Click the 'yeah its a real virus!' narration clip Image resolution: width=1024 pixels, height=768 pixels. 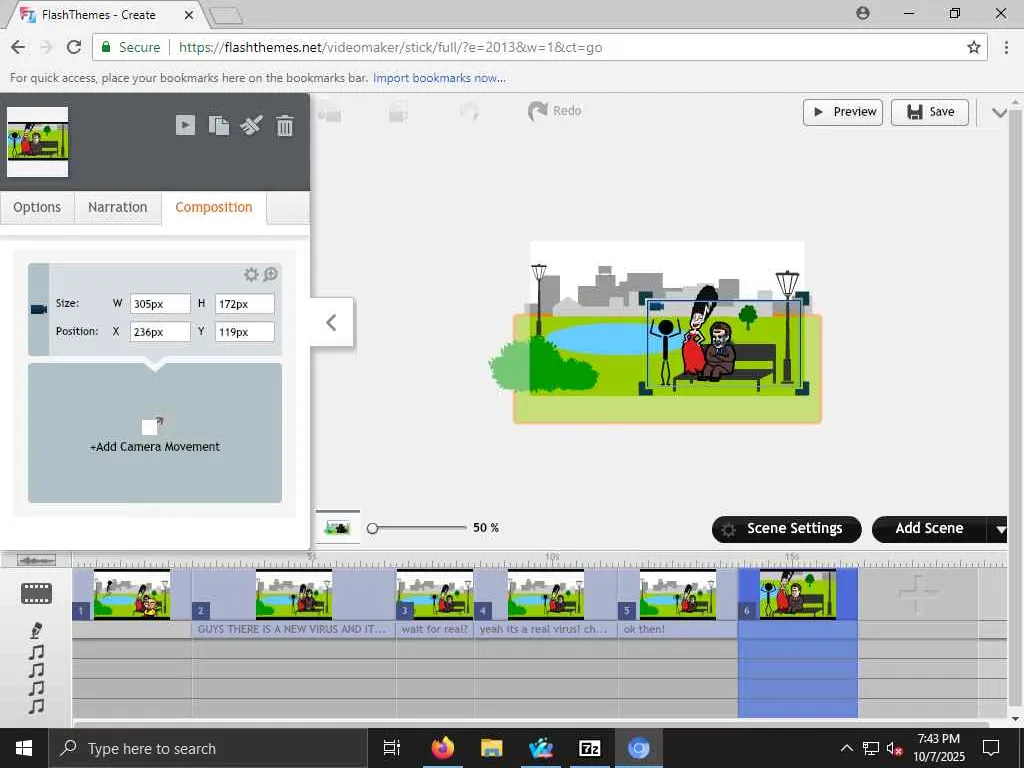545,630
